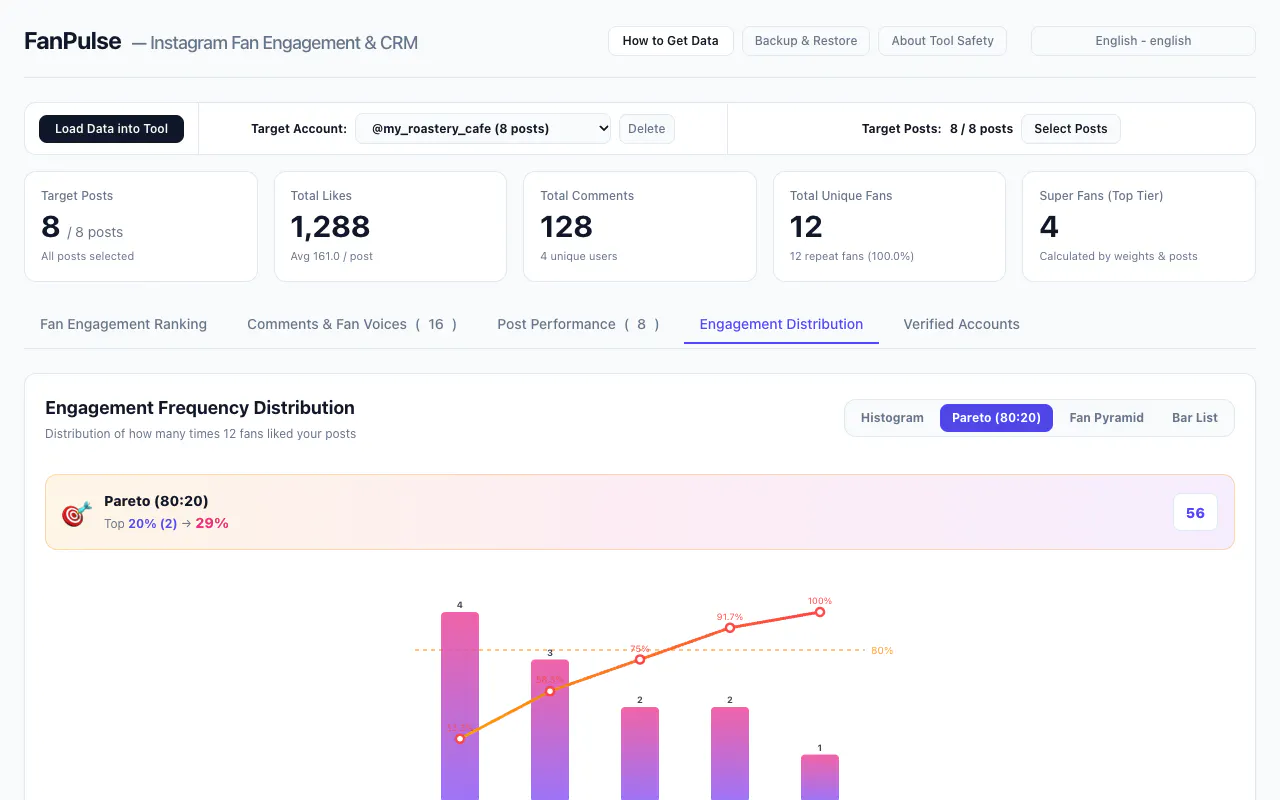This screenshot has width=1280, height=800.
Task: Click the Target Posts stat card
Action: [141, 226]
